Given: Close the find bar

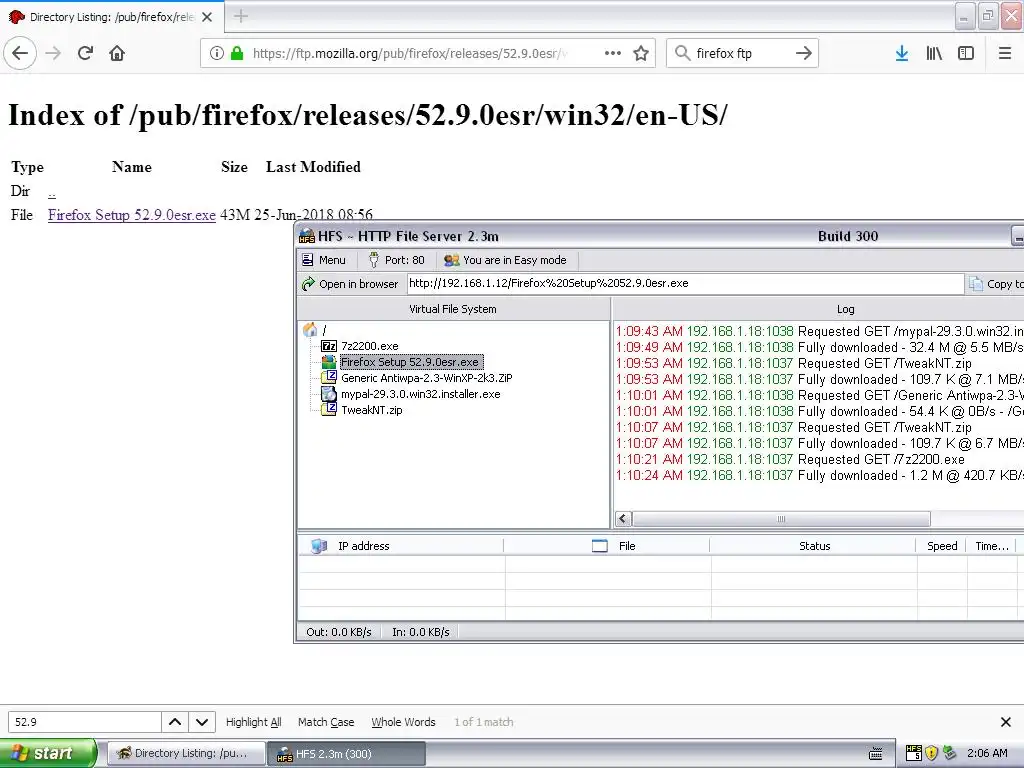Looking at the screenshot, I should [x=1006, y=722].
